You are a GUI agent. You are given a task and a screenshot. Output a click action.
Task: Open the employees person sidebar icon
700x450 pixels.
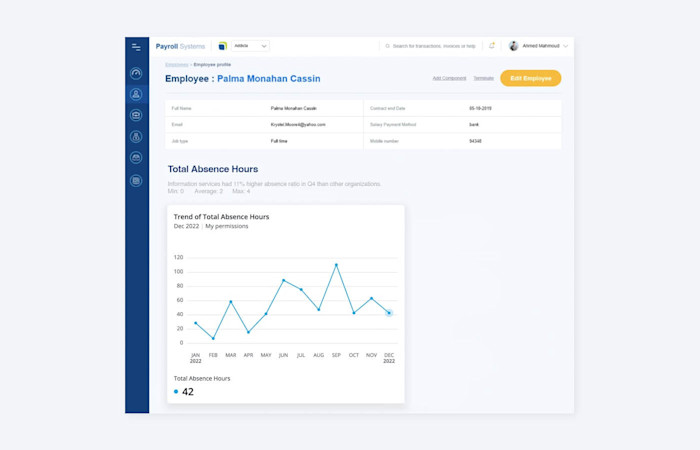pyautogui.click(x=136, y=94)
